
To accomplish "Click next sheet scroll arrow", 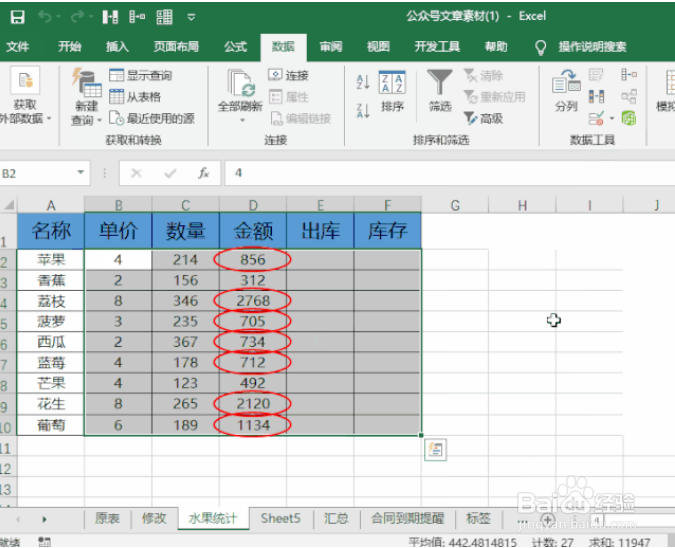I will click(x=44, y=519).
